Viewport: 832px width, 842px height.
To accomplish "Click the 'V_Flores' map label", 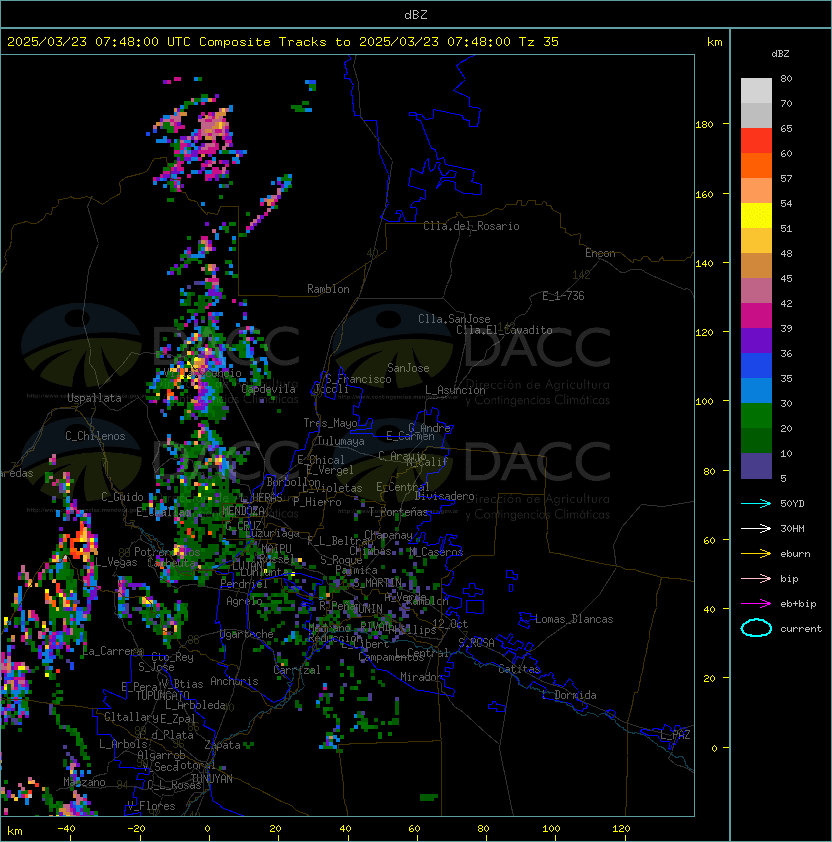I will click(151, 806).
